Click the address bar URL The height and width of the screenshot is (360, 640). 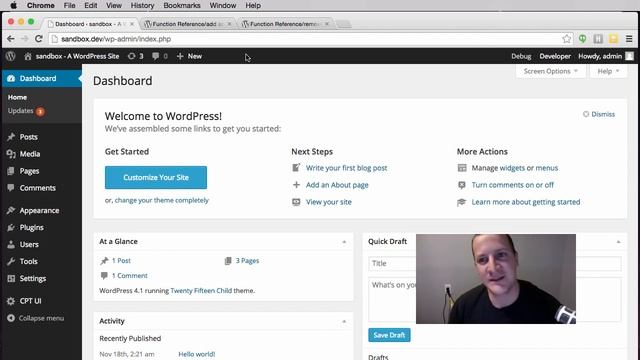(116, 39)
